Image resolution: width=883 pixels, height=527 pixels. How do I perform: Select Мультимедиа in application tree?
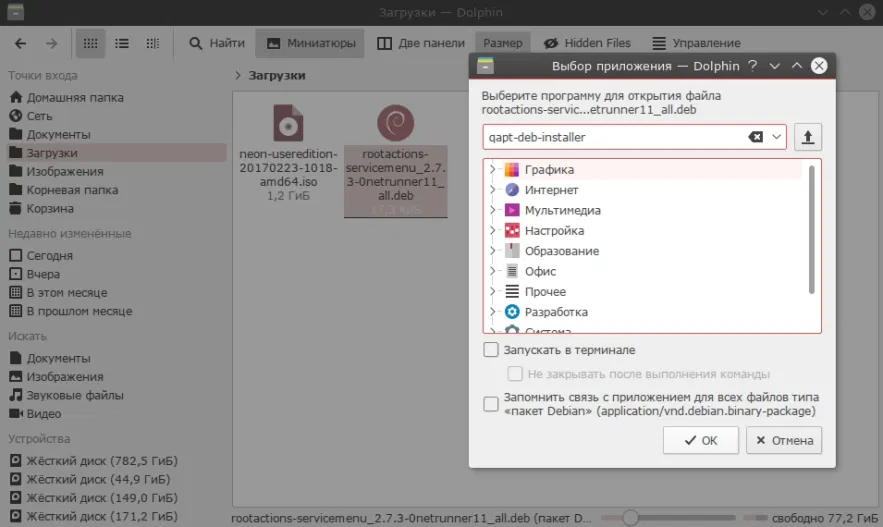pos(563,210)
